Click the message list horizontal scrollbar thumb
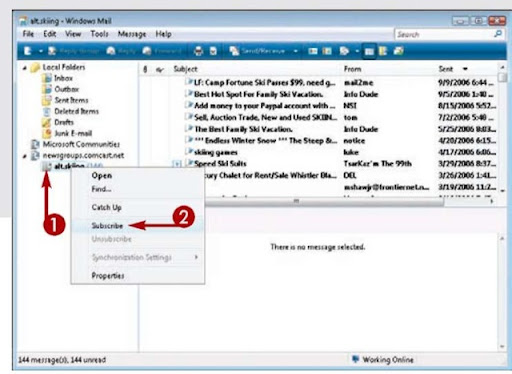 tap(323, 201)
